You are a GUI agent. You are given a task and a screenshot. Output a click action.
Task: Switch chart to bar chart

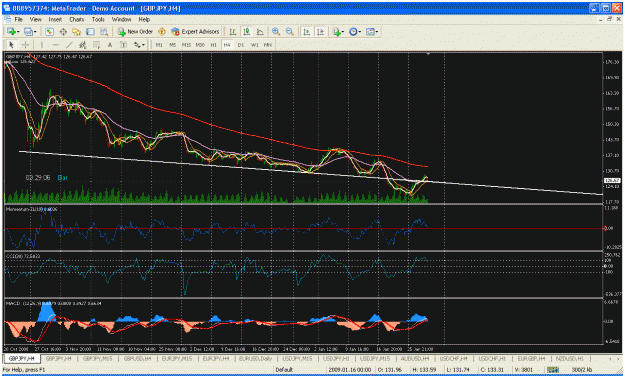point(232,31)
